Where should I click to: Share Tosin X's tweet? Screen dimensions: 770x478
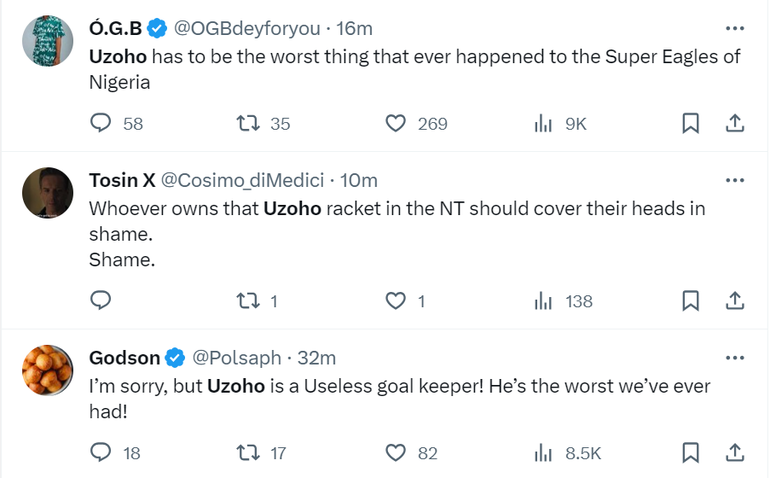[734, 300]
